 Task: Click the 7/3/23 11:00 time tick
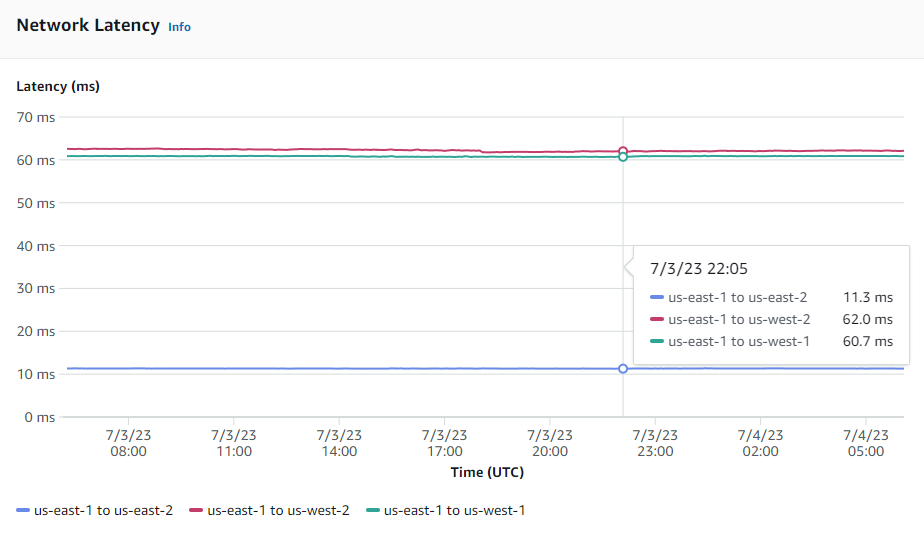click(x=234, y=443)
